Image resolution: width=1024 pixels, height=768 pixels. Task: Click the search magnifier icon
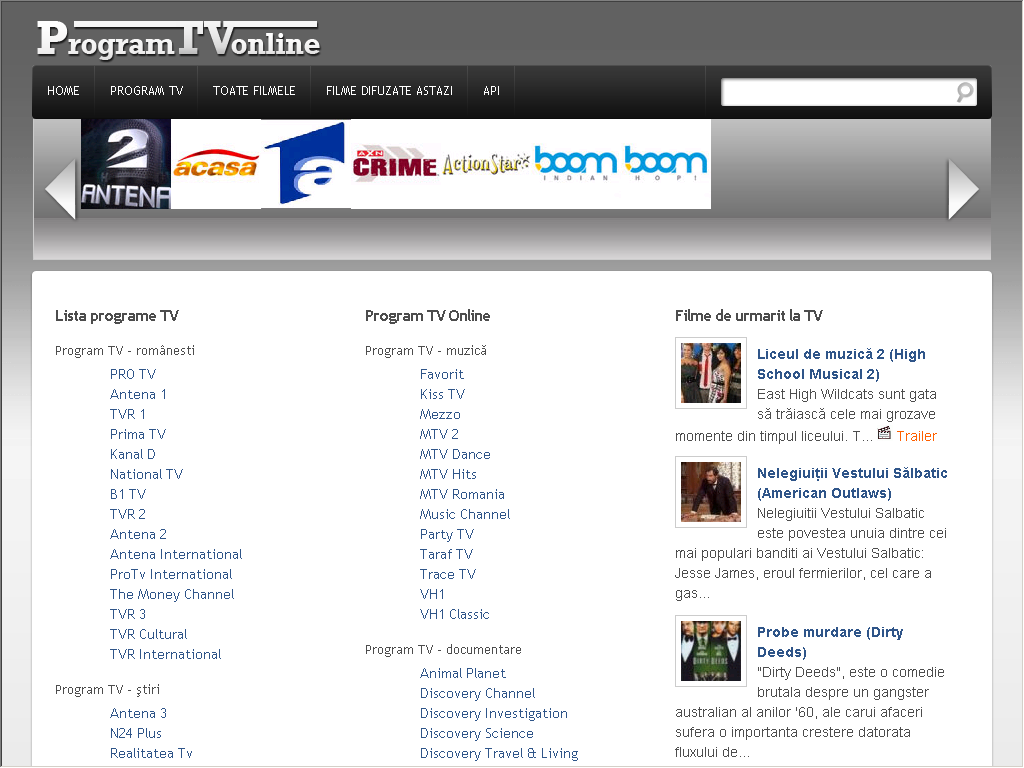[x=965, y=92]
